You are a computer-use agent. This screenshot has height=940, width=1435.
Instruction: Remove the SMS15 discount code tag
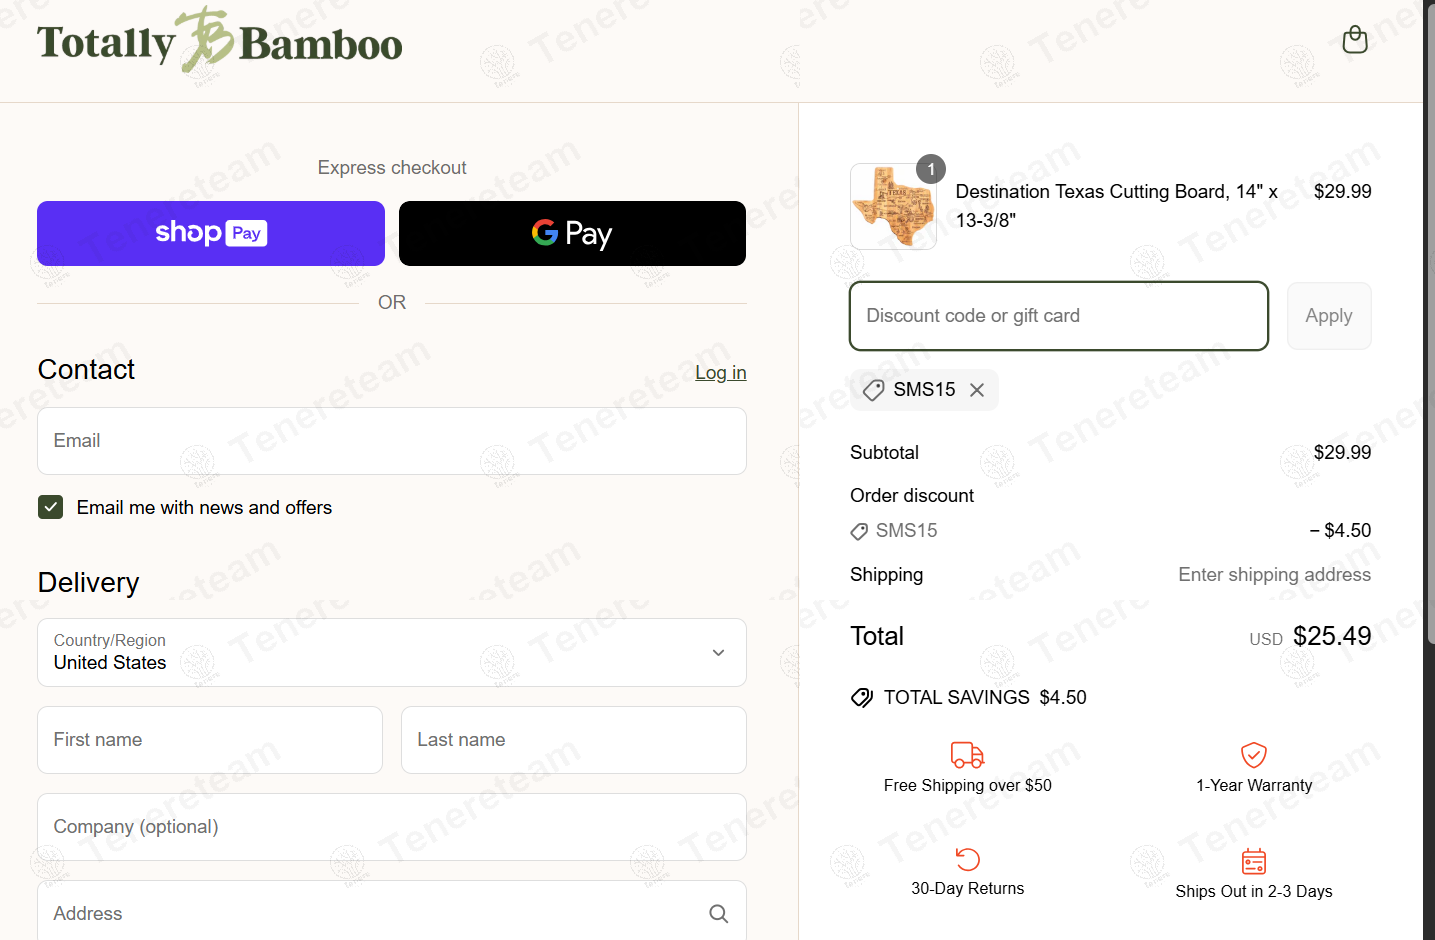point(977,390)
